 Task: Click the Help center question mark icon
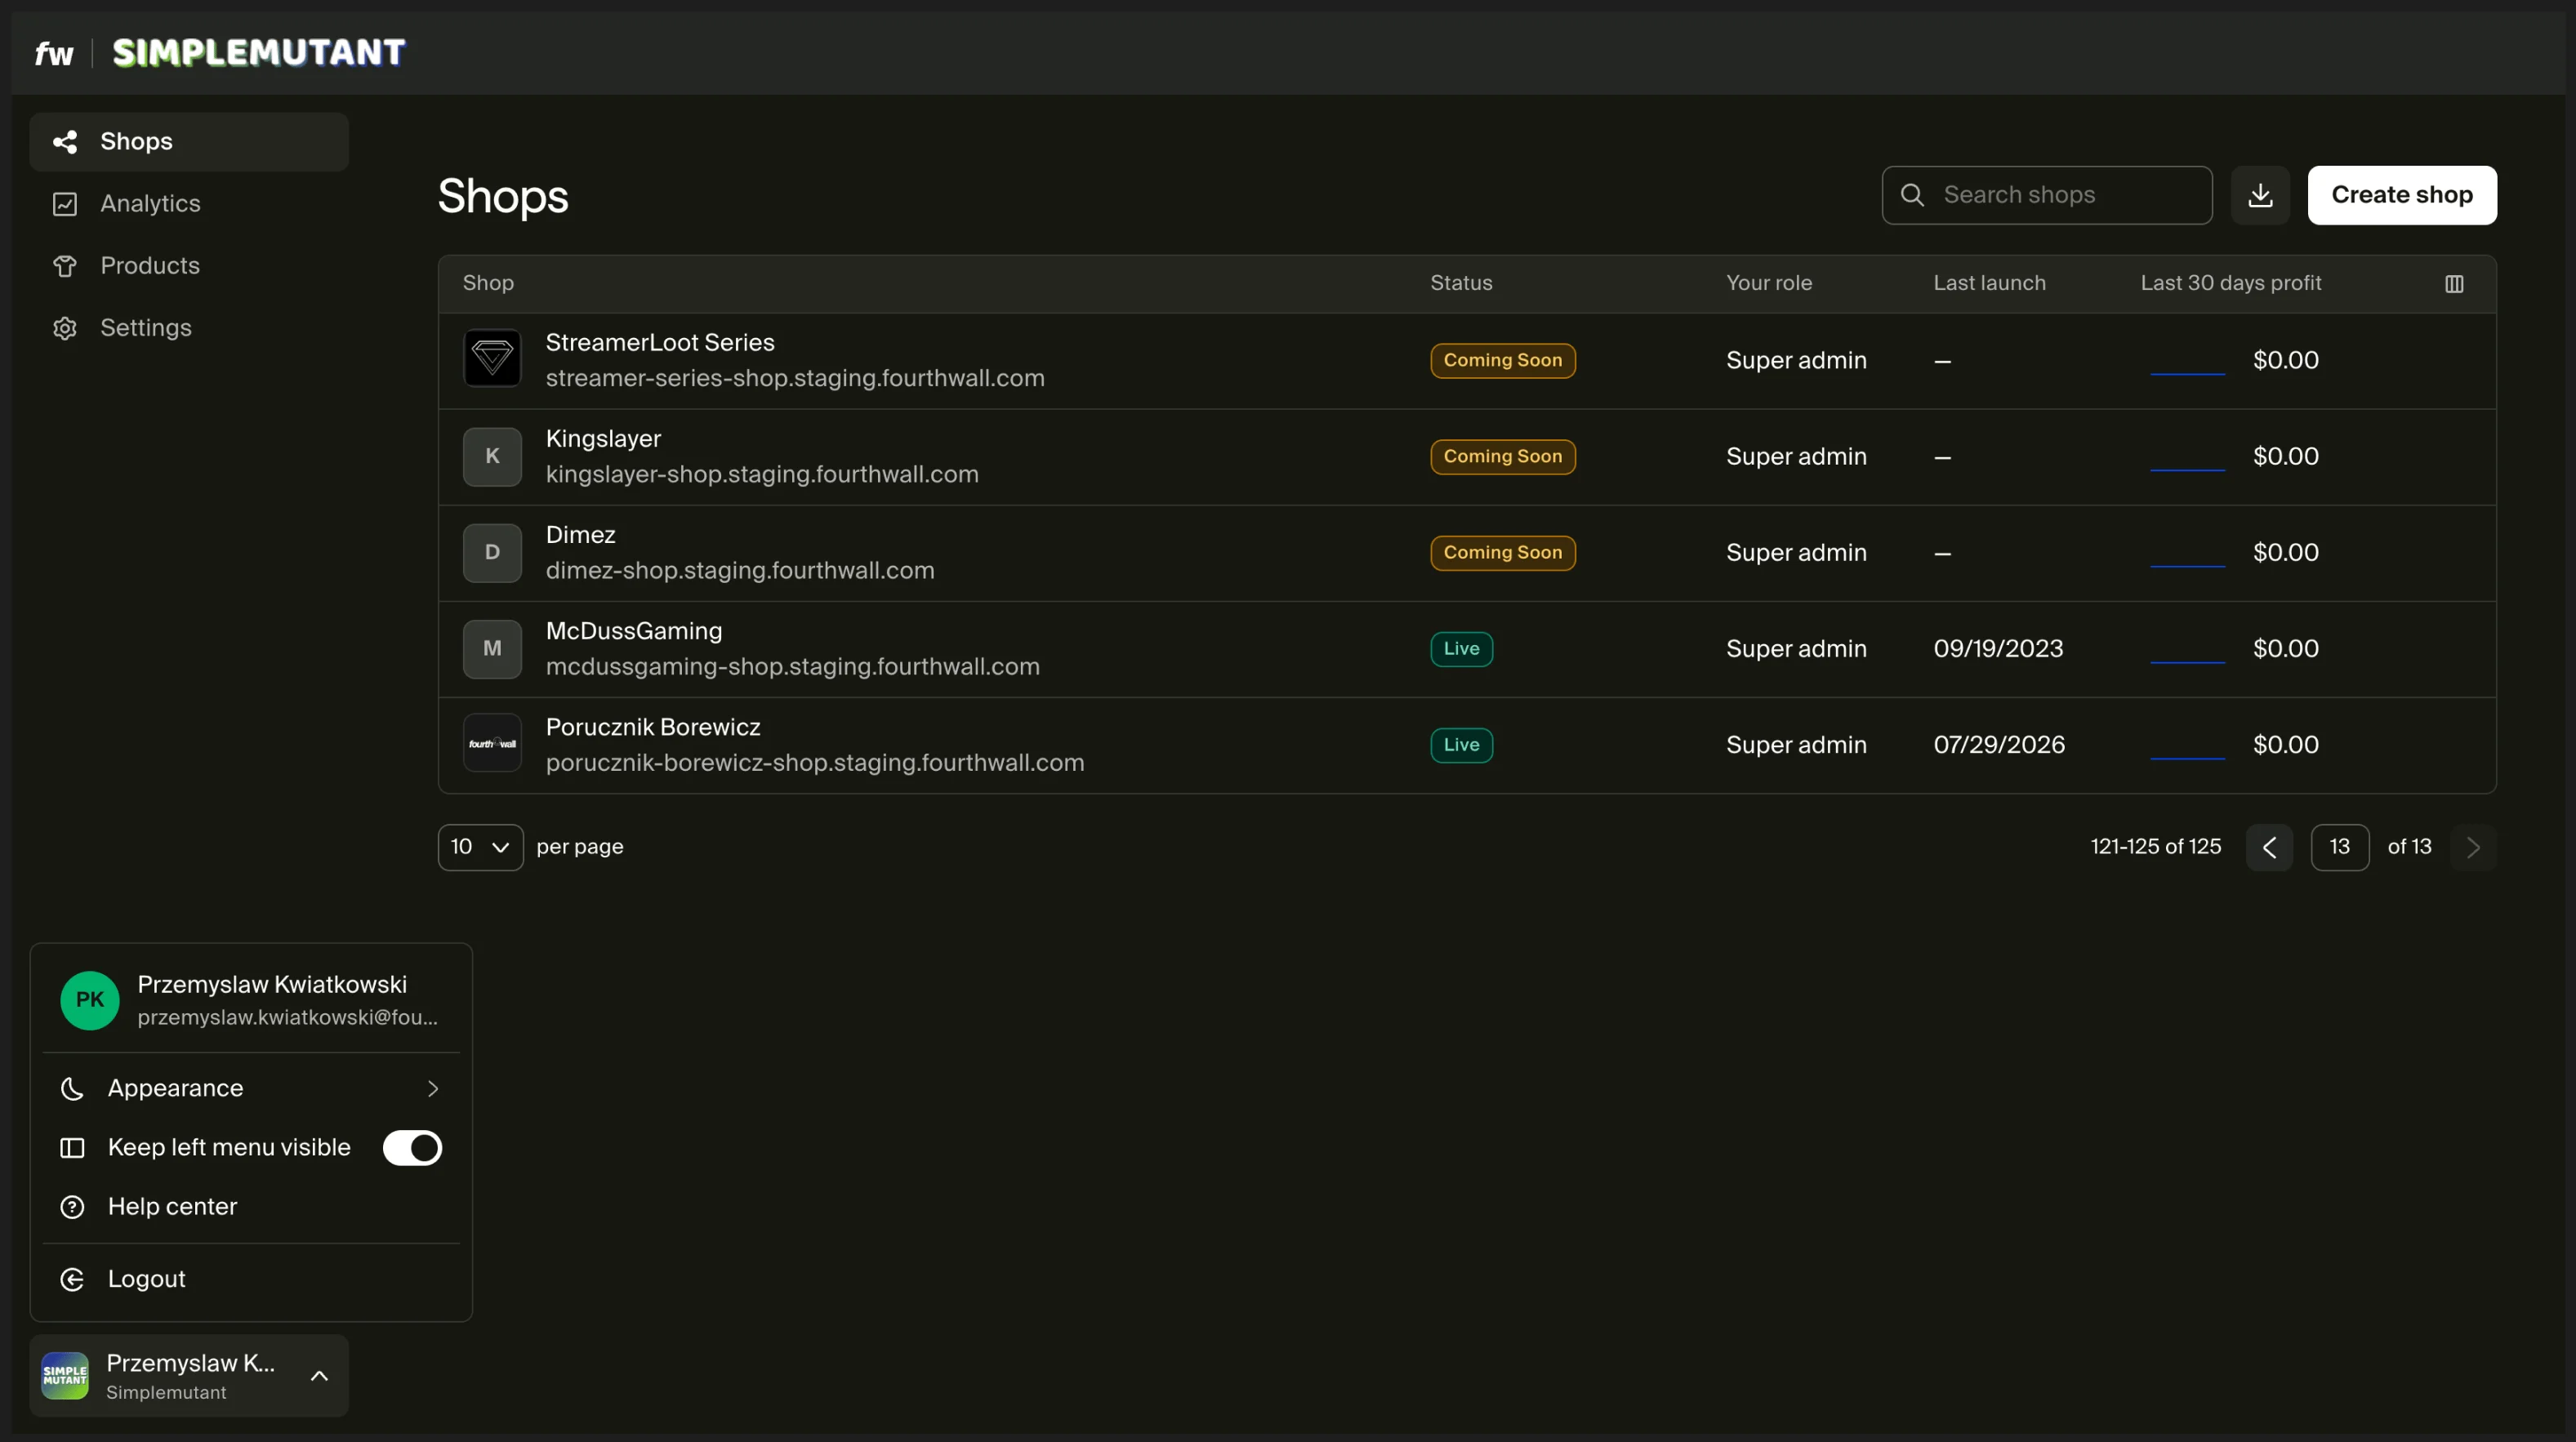[x=72, y=1207]
